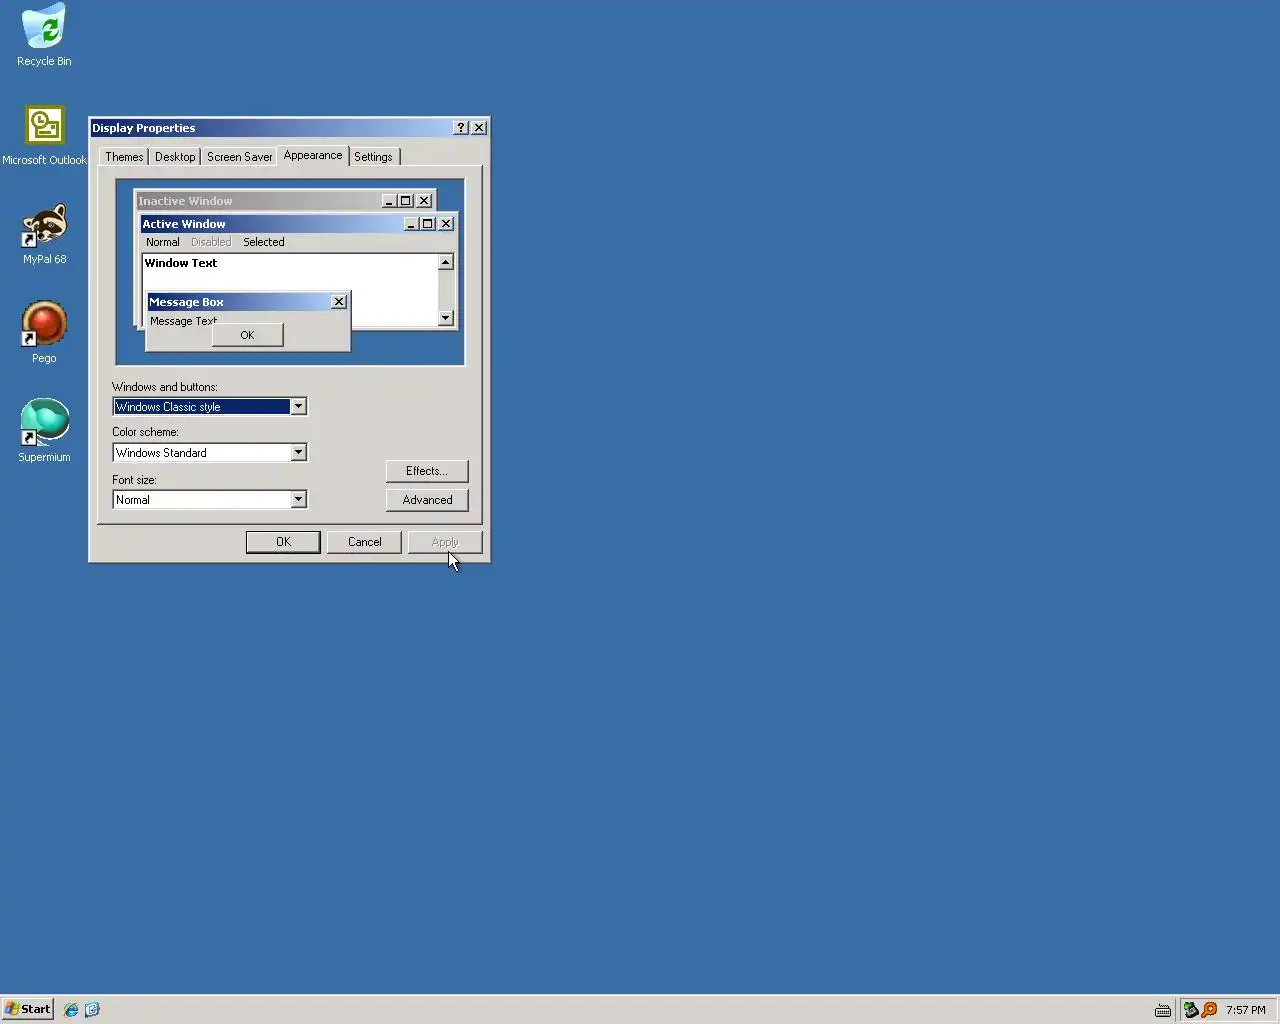Close the Display Properties dialog with X
The image size is (1280, 1024).
[x=479, y=128]
